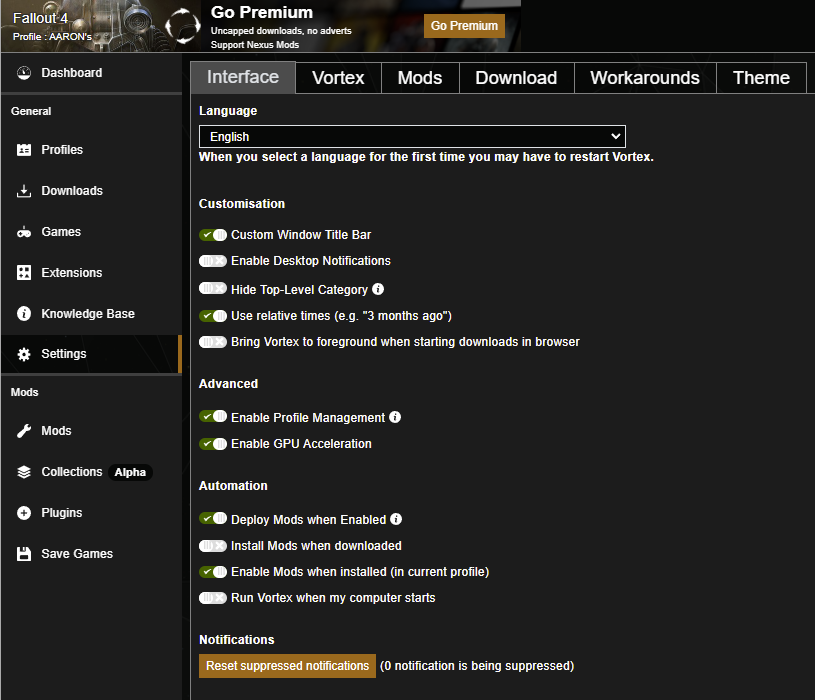Open the Workarounds settings tab

645,78
